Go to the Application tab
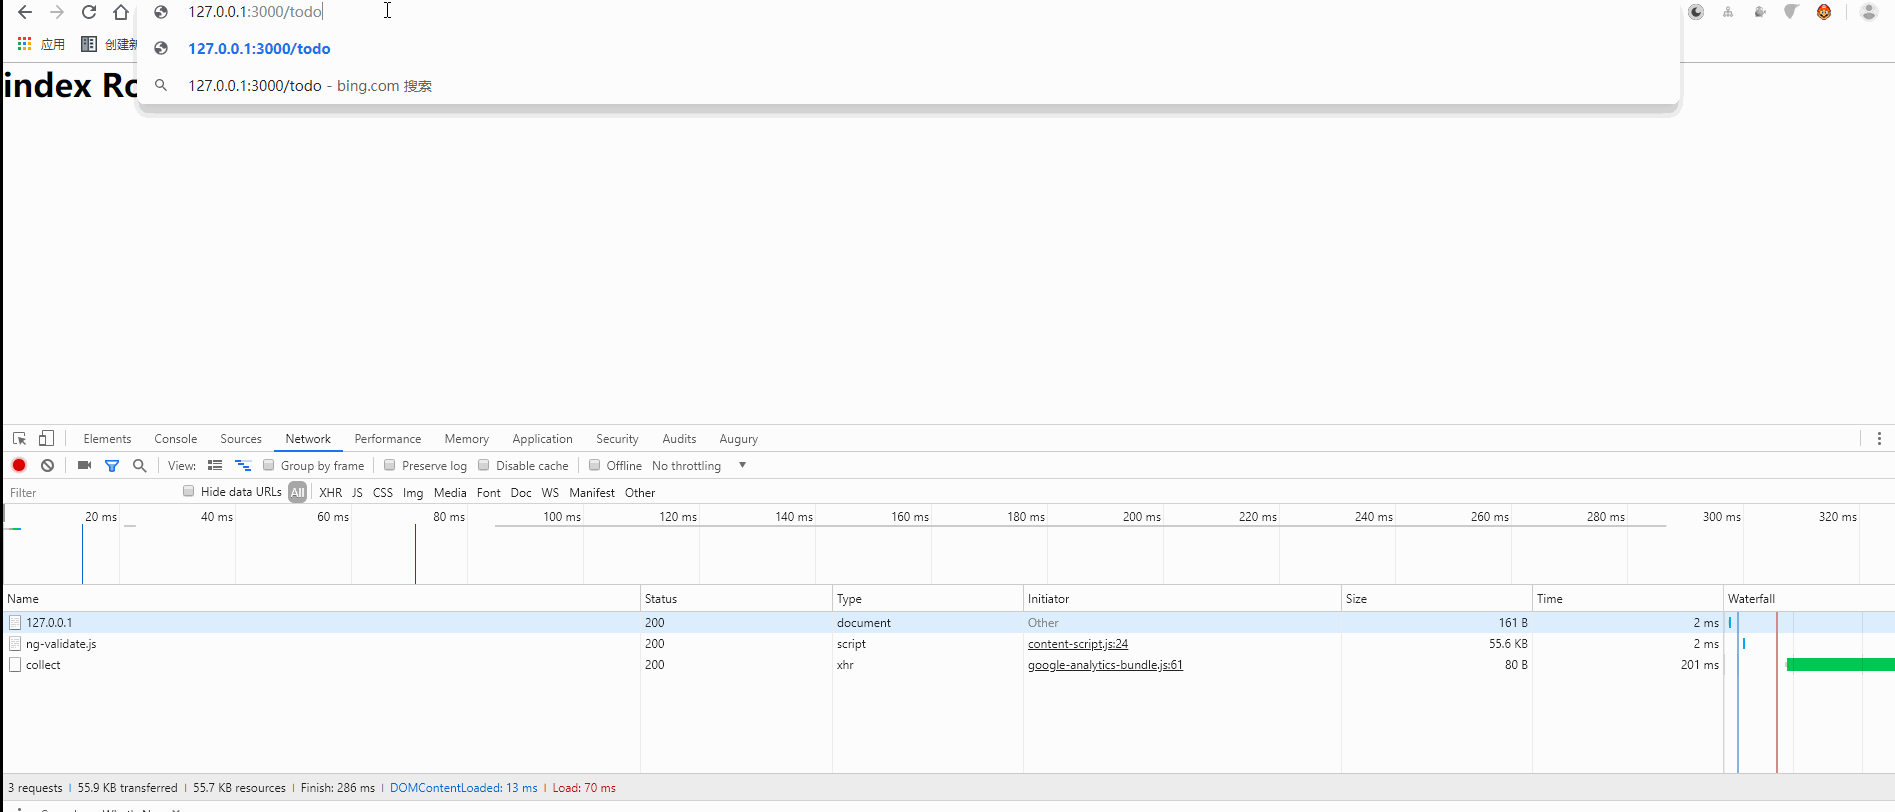 pos(543,439)
